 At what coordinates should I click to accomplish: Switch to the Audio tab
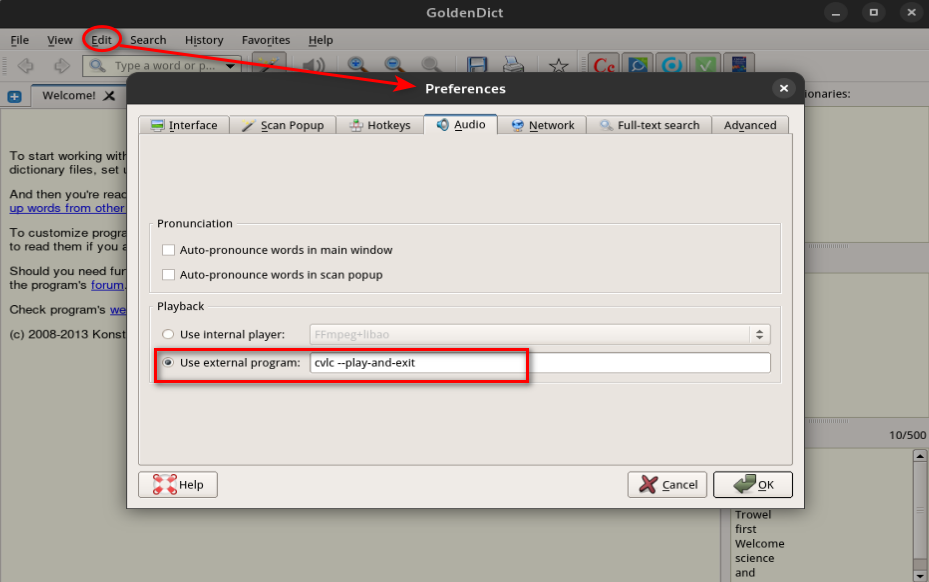click(x=460, y=124)
